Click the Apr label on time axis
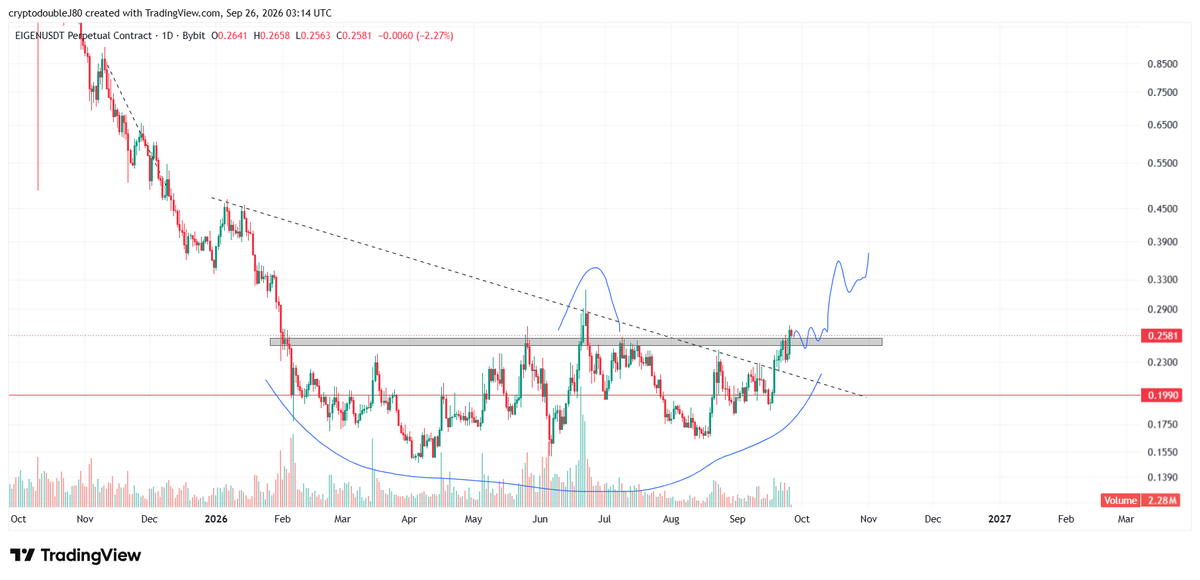1200x580 pixels. [408, 520]
